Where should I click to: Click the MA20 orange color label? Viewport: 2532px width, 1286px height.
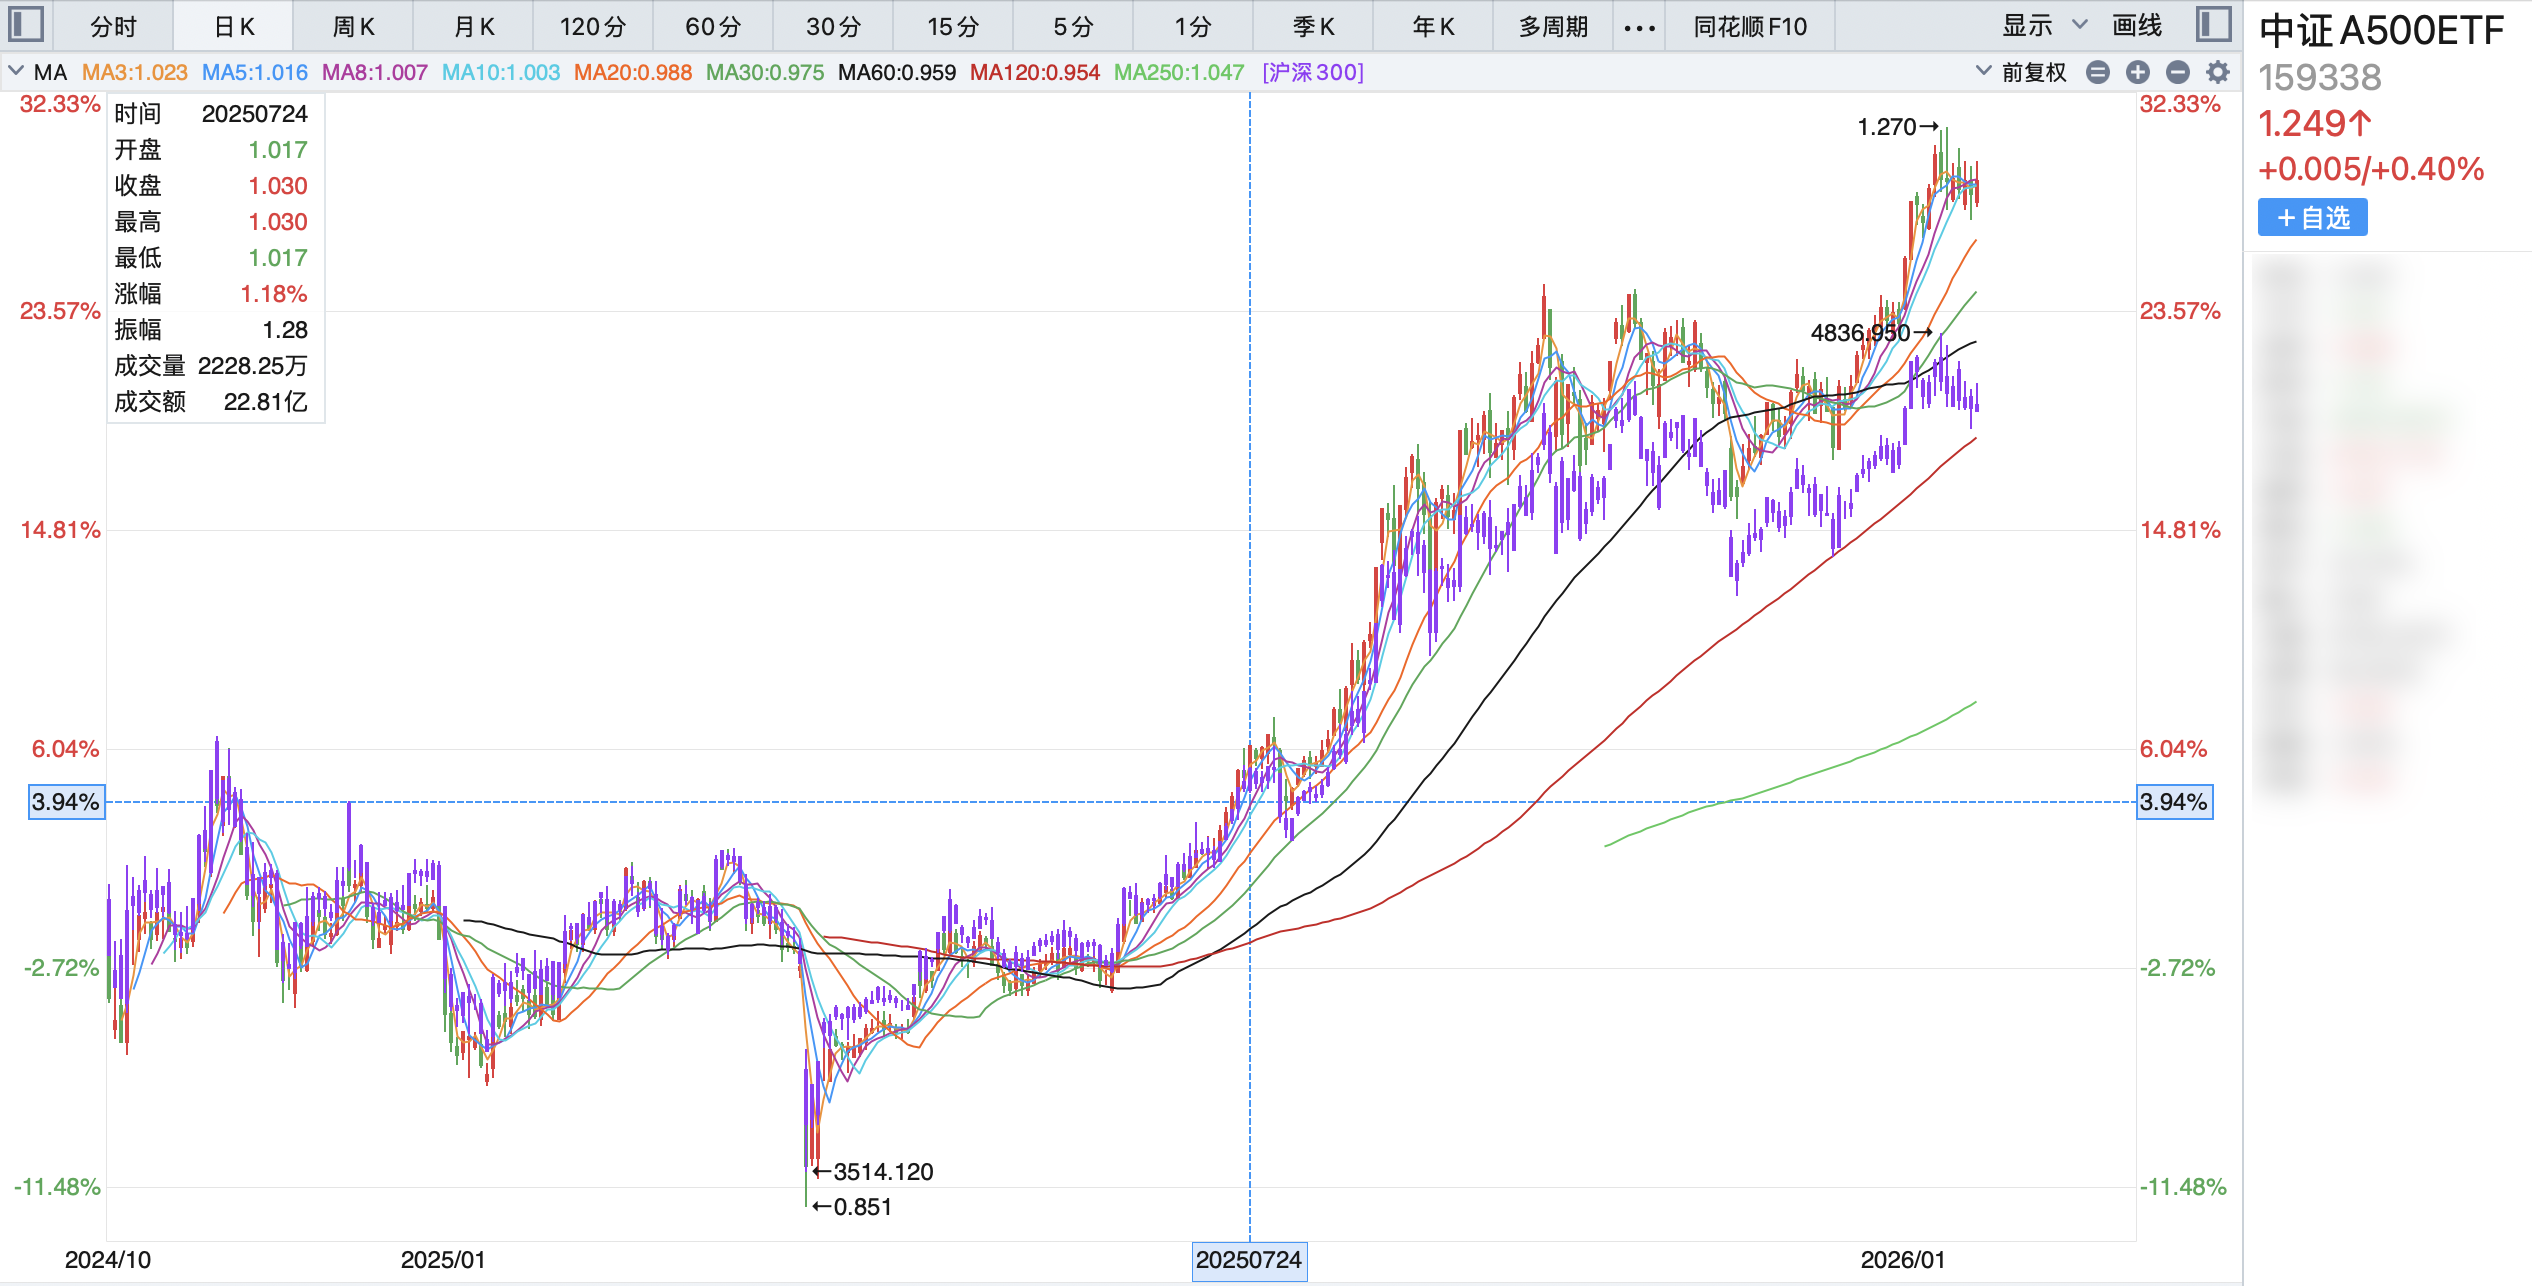pyautogui.click(x=632, y=72)
